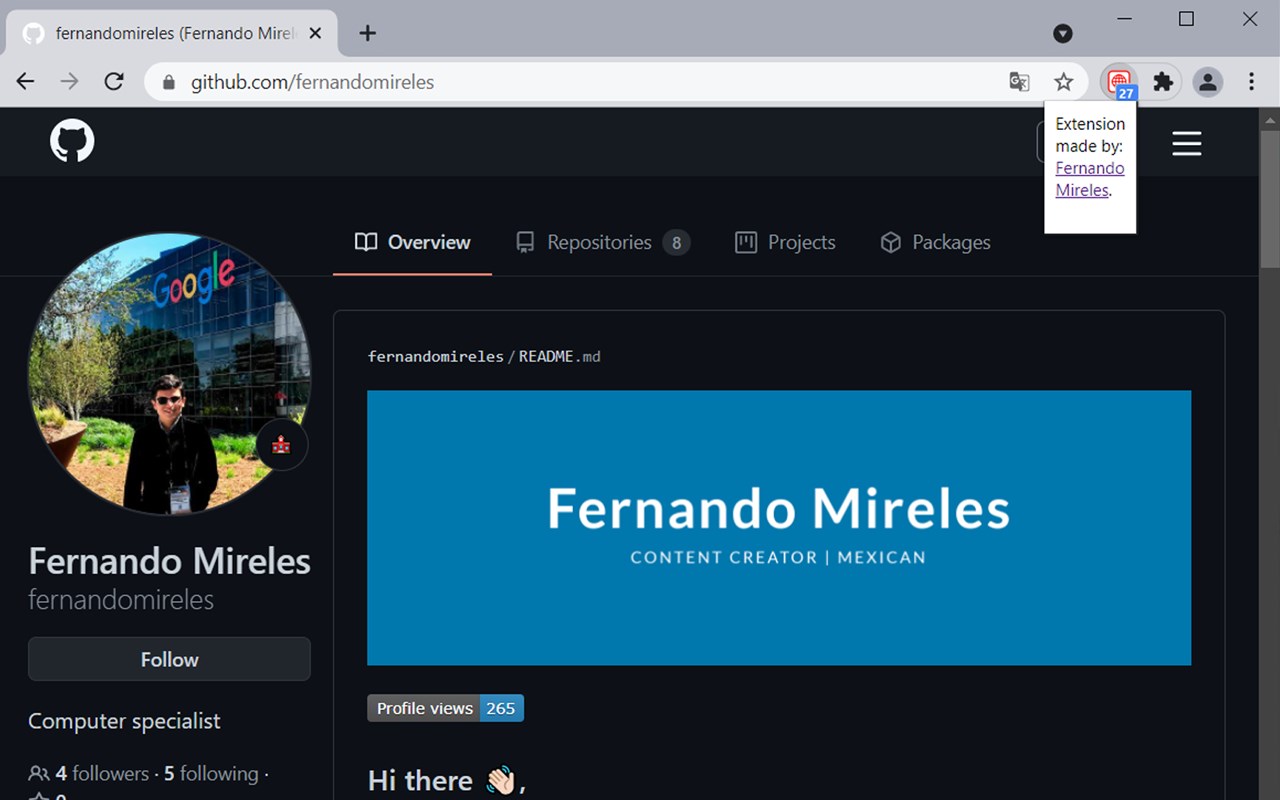
Task: Click the fernandomireles username text
Action: coord(121,600)
